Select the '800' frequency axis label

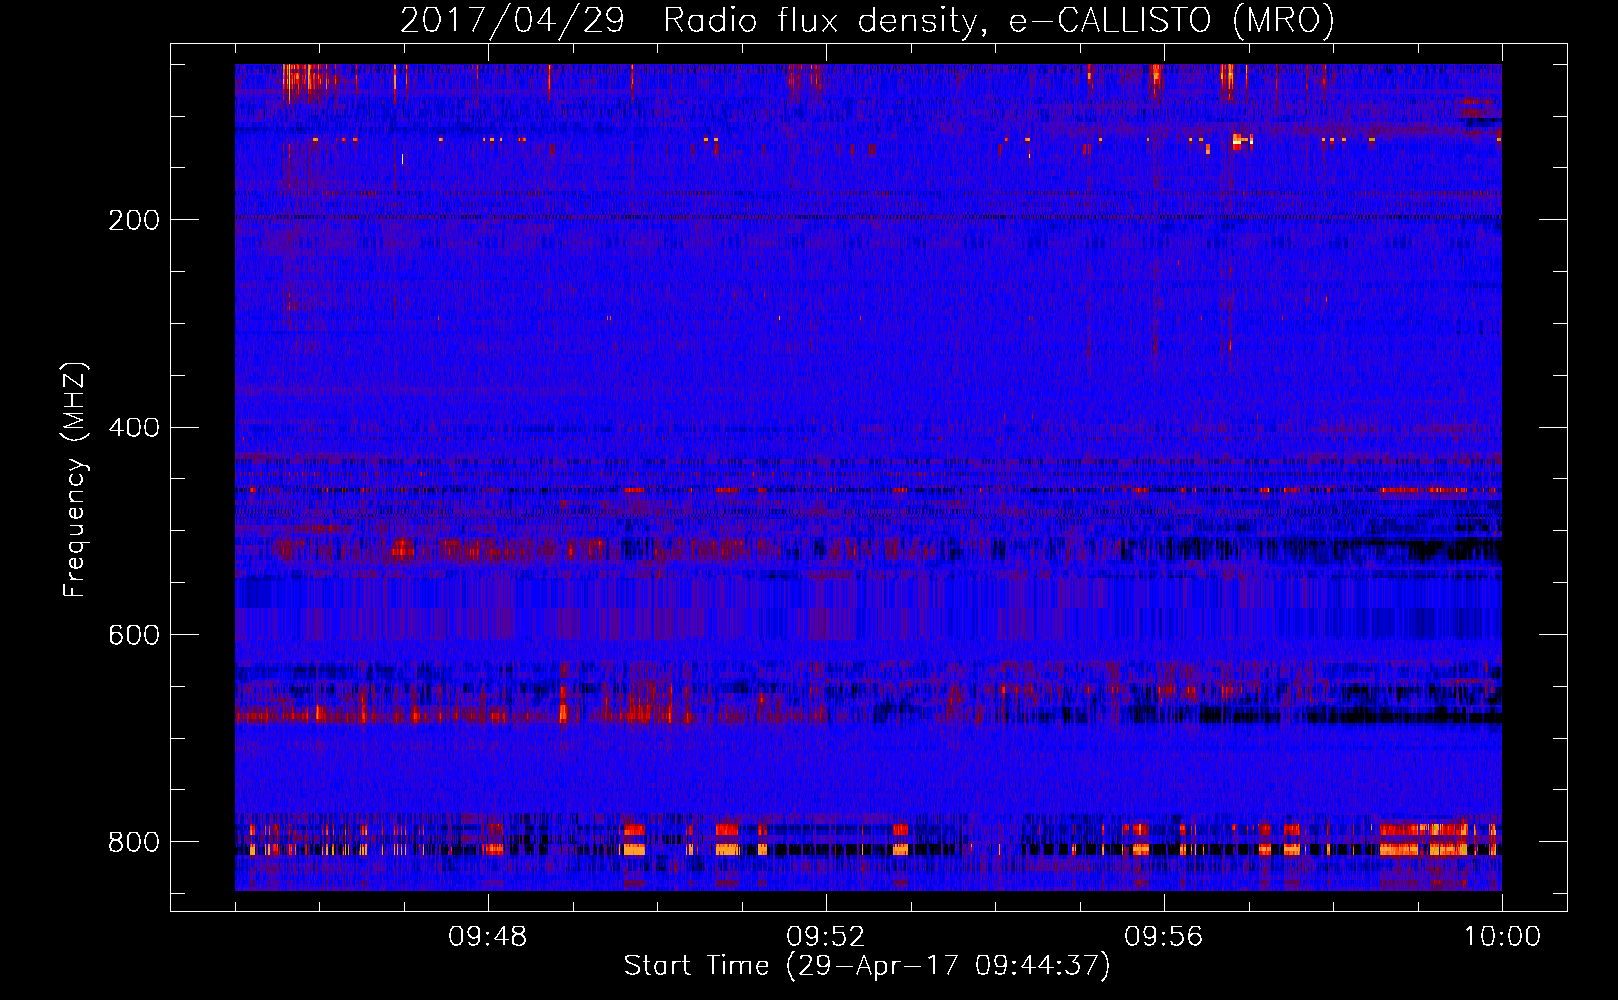[x=134, y=842]
